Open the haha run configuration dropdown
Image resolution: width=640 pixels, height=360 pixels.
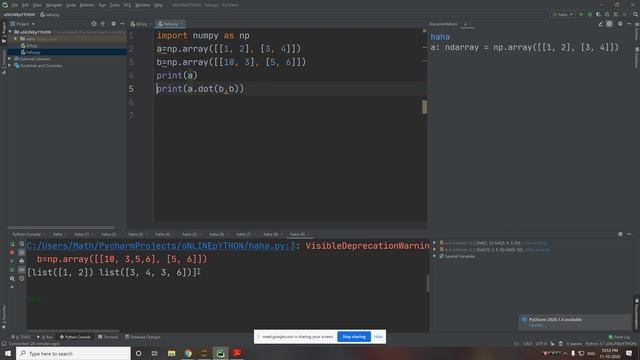[563, 14]
